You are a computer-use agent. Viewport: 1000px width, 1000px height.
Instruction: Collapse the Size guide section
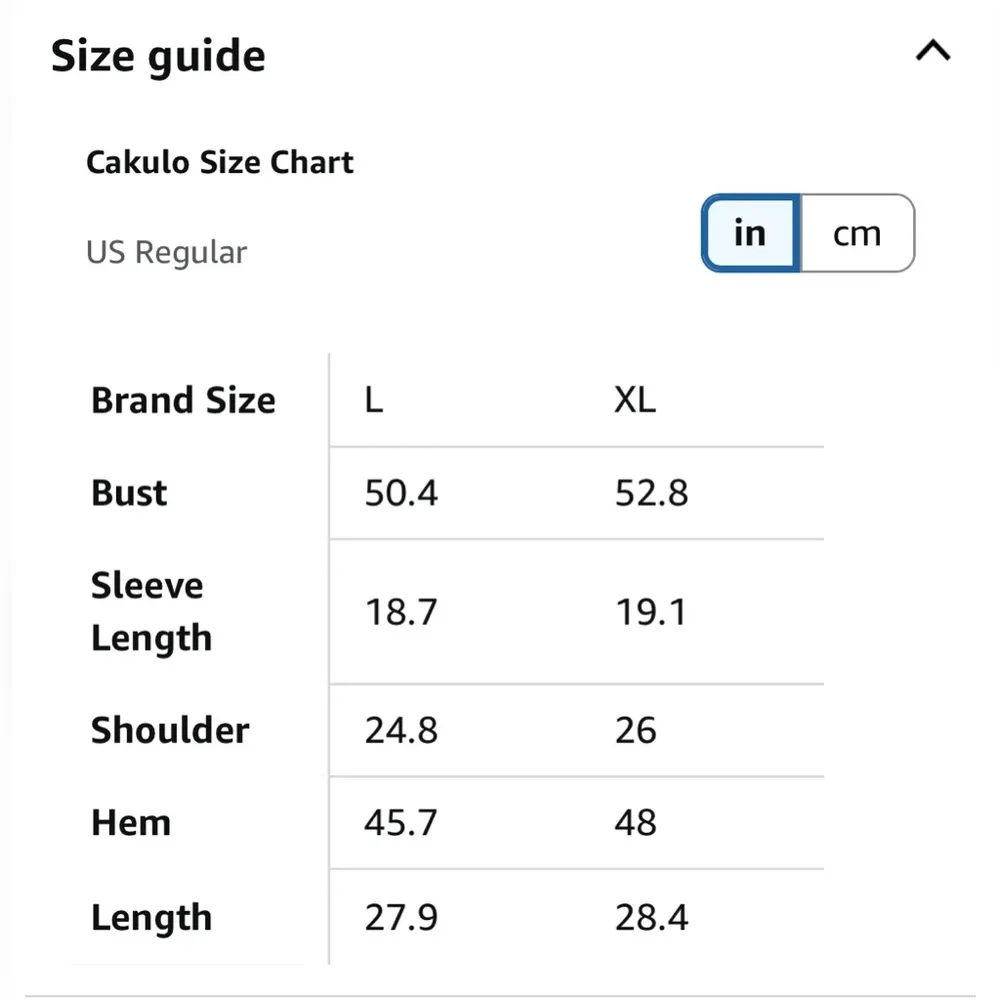coord(932,51)
